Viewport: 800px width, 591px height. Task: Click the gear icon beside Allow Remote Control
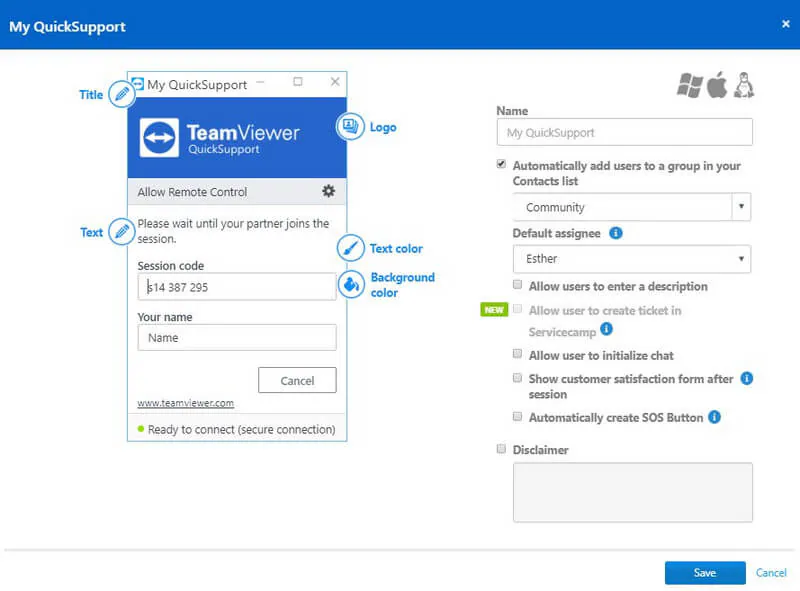click(x=329, y=191)
